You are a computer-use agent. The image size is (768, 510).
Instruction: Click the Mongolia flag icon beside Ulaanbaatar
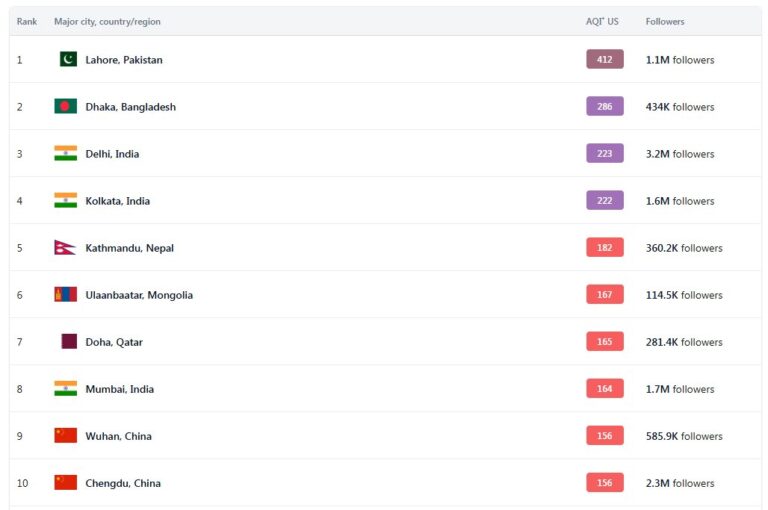[x=65, y=294]
